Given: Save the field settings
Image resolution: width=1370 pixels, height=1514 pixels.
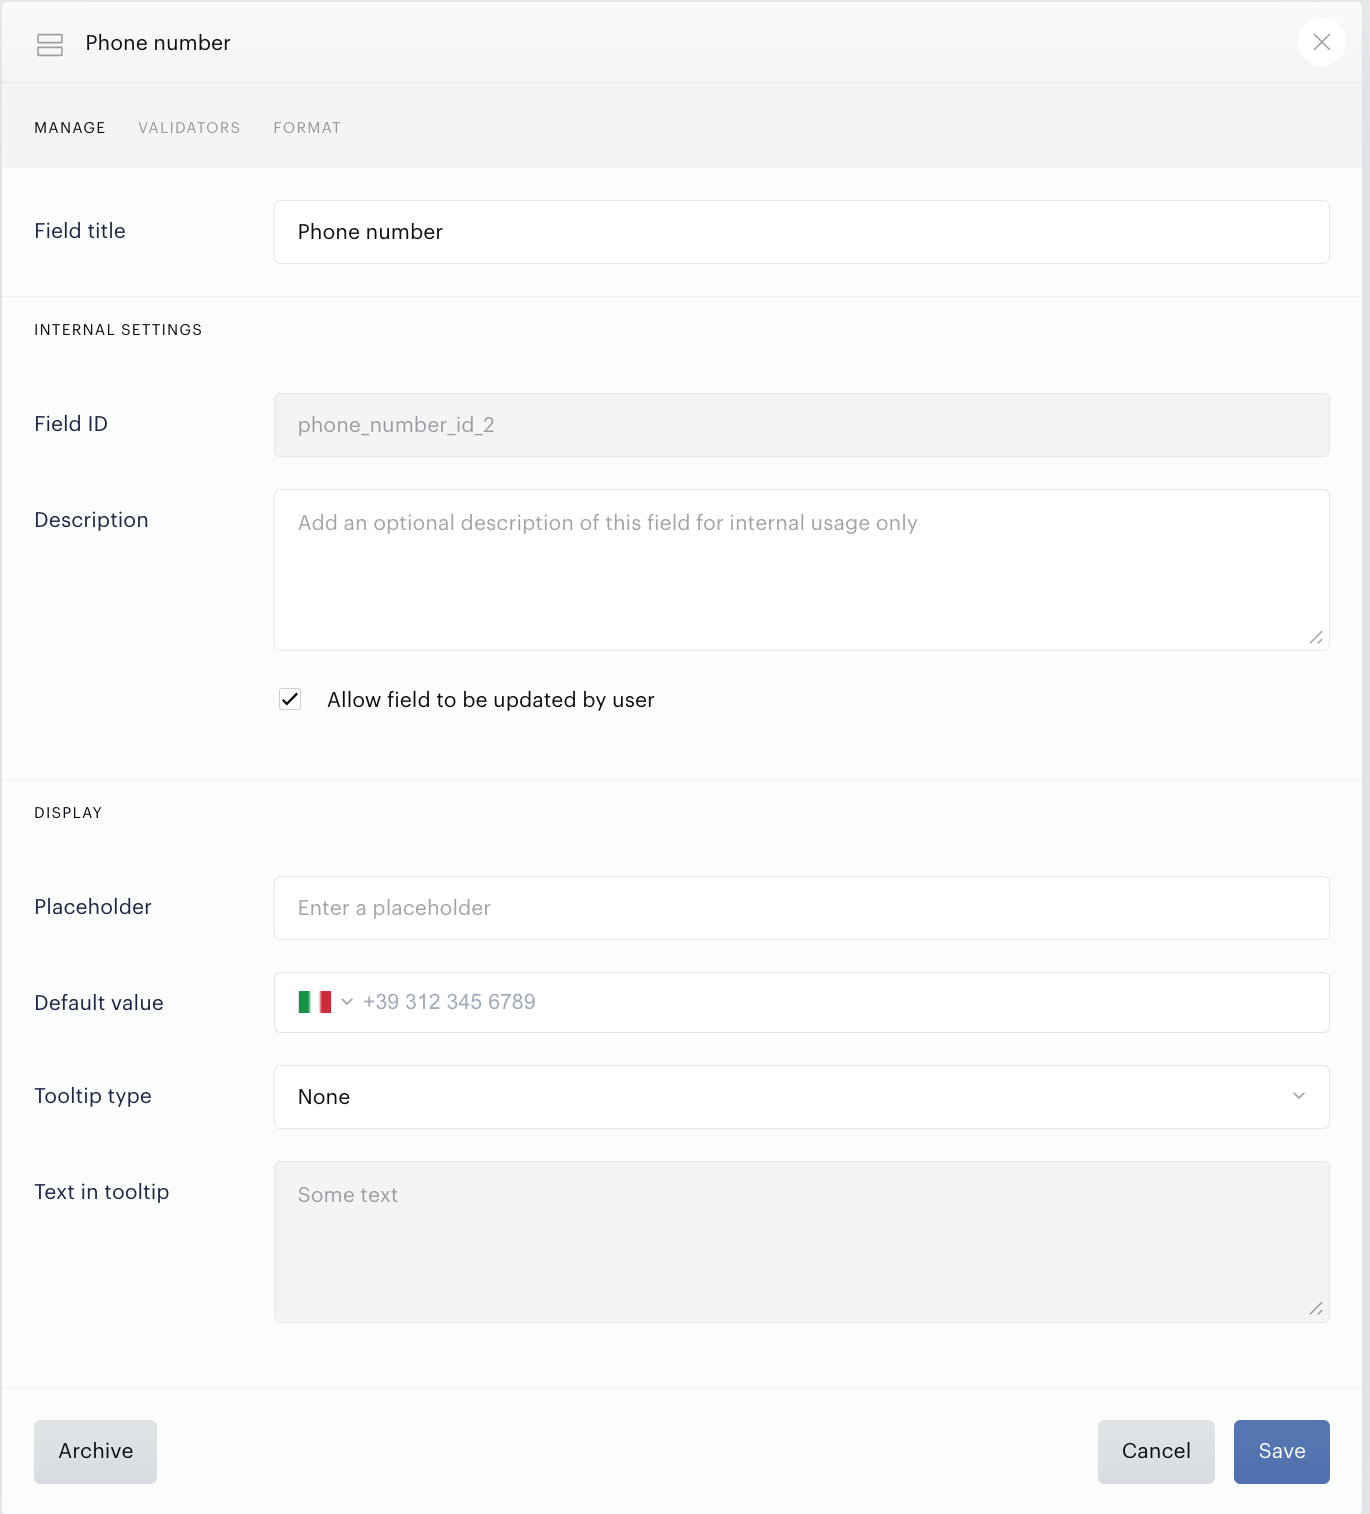Looking at the screenshot, I should pos(1281,1451).
